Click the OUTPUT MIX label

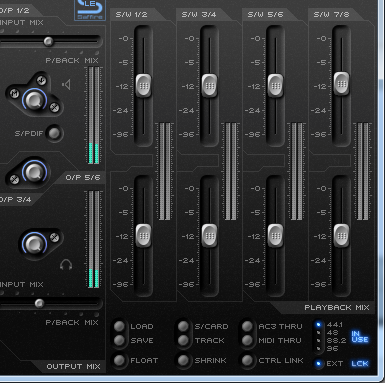(x=73, y=367)
